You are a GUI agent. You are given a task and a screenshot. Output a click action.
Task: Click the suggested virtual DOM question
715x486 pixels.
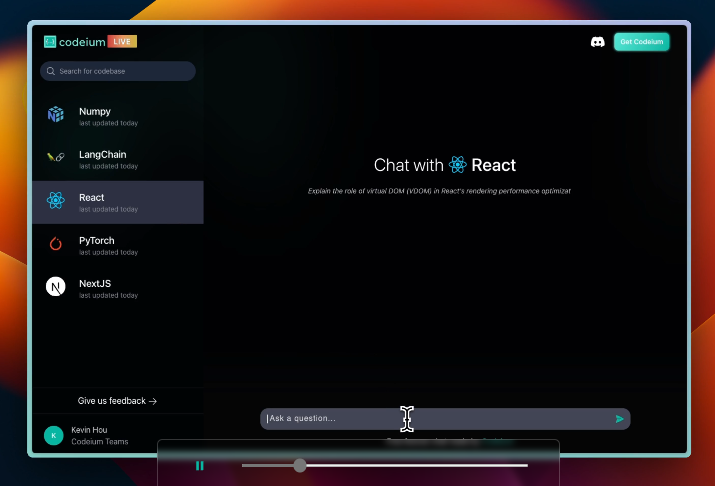point(439,191)
